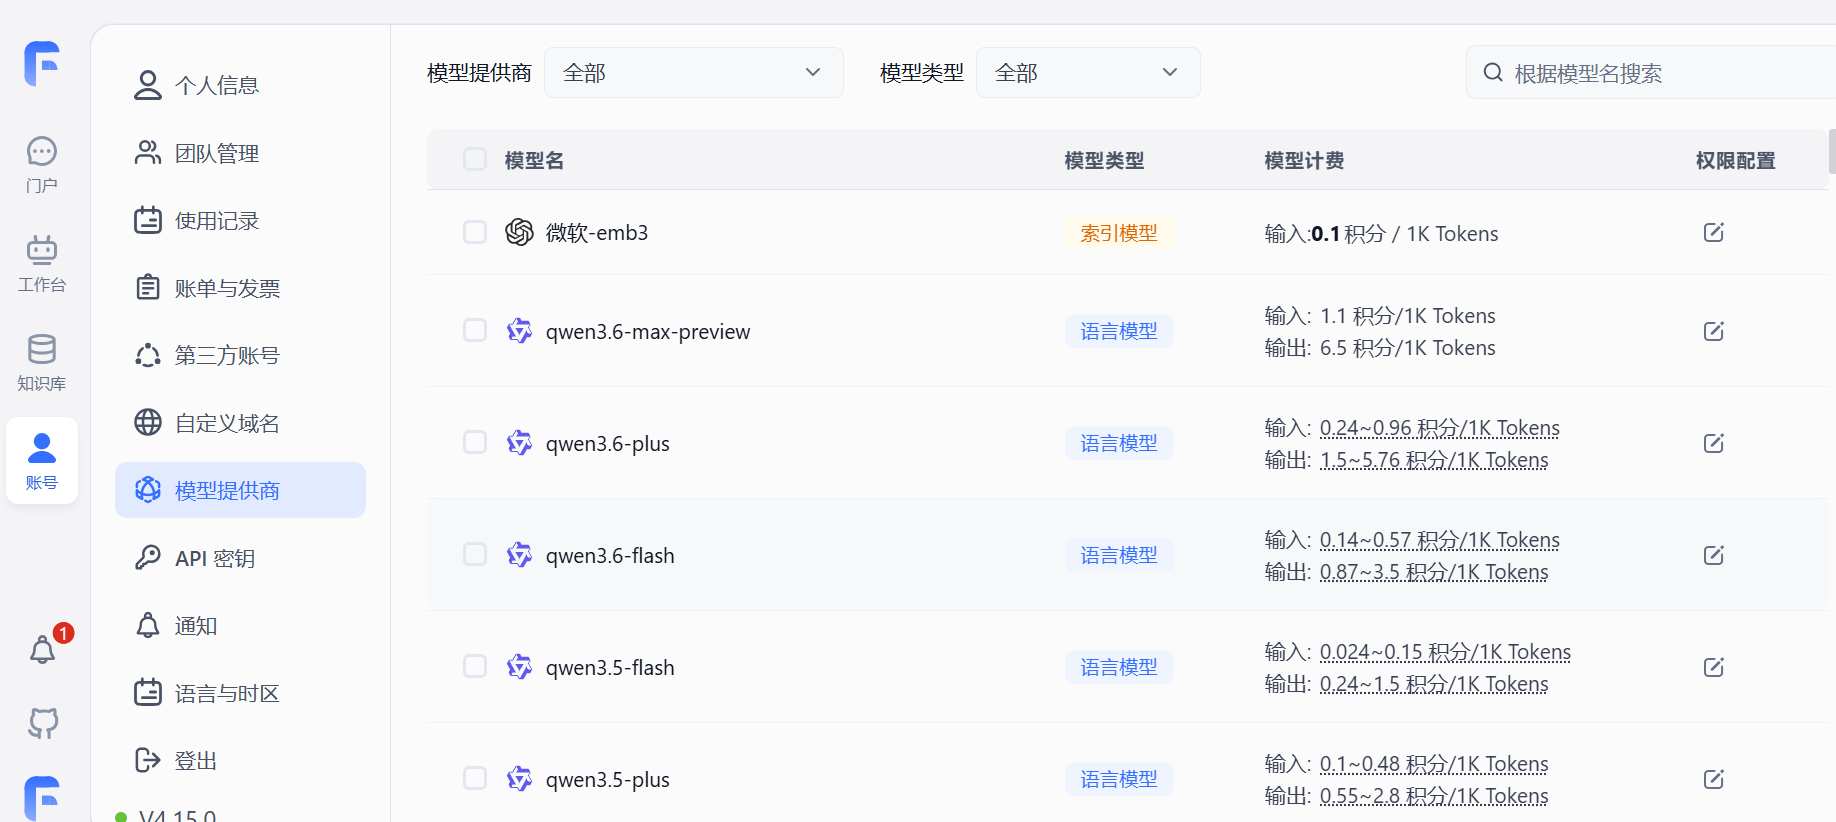
Task: Click output price 0.24~1.5 for qwen3.5-flash
Action: [x=1434, y=684]
